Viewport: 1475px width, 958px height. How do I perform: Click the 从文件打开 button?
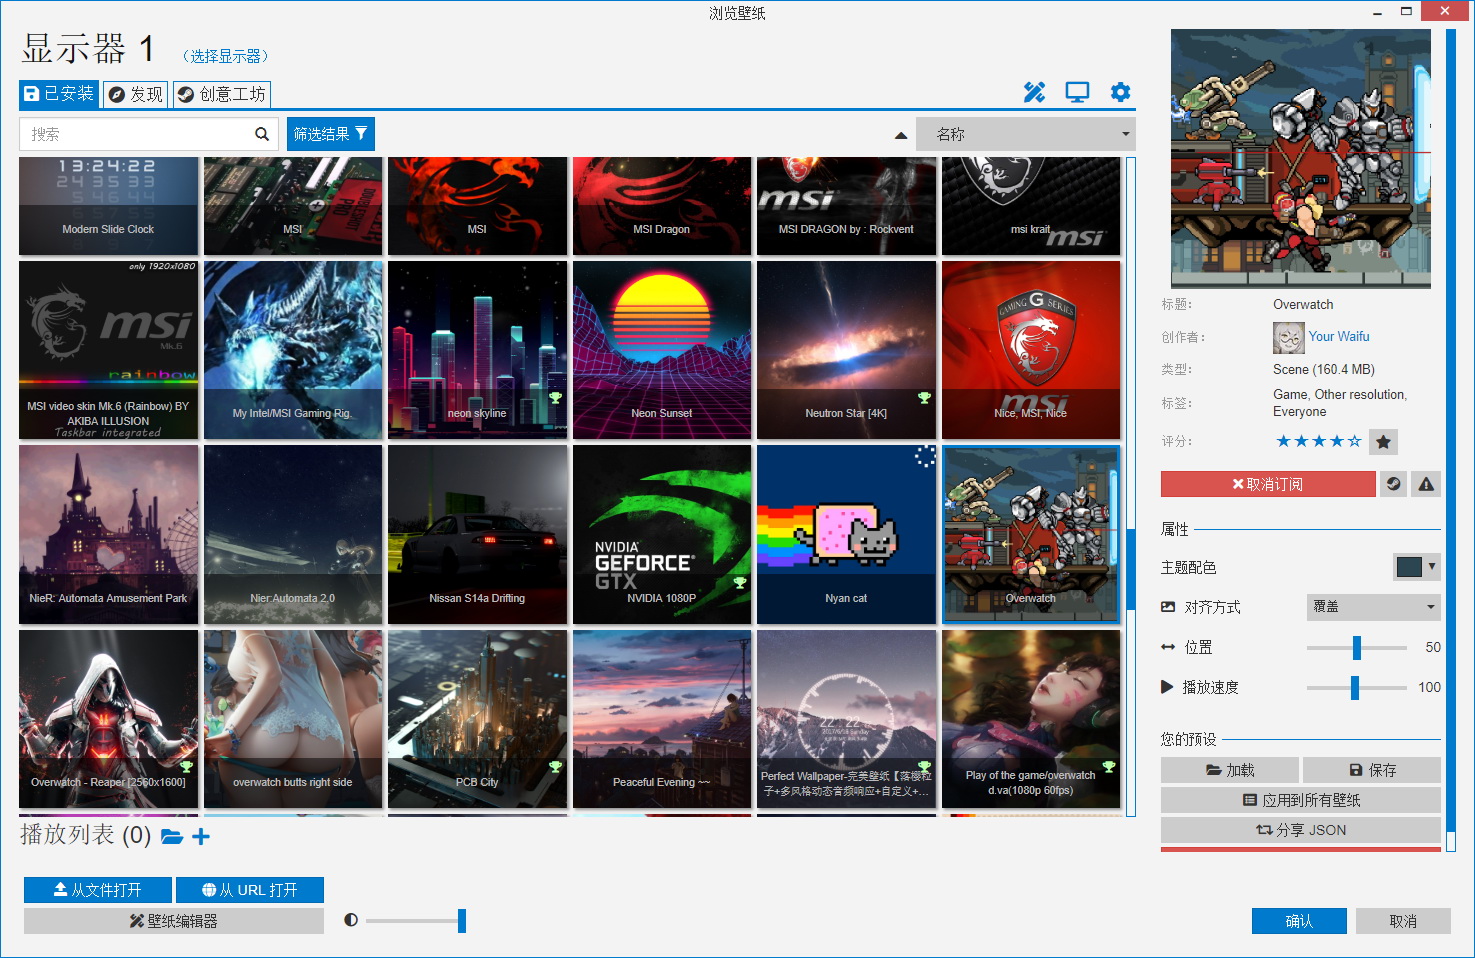(98, 890)
